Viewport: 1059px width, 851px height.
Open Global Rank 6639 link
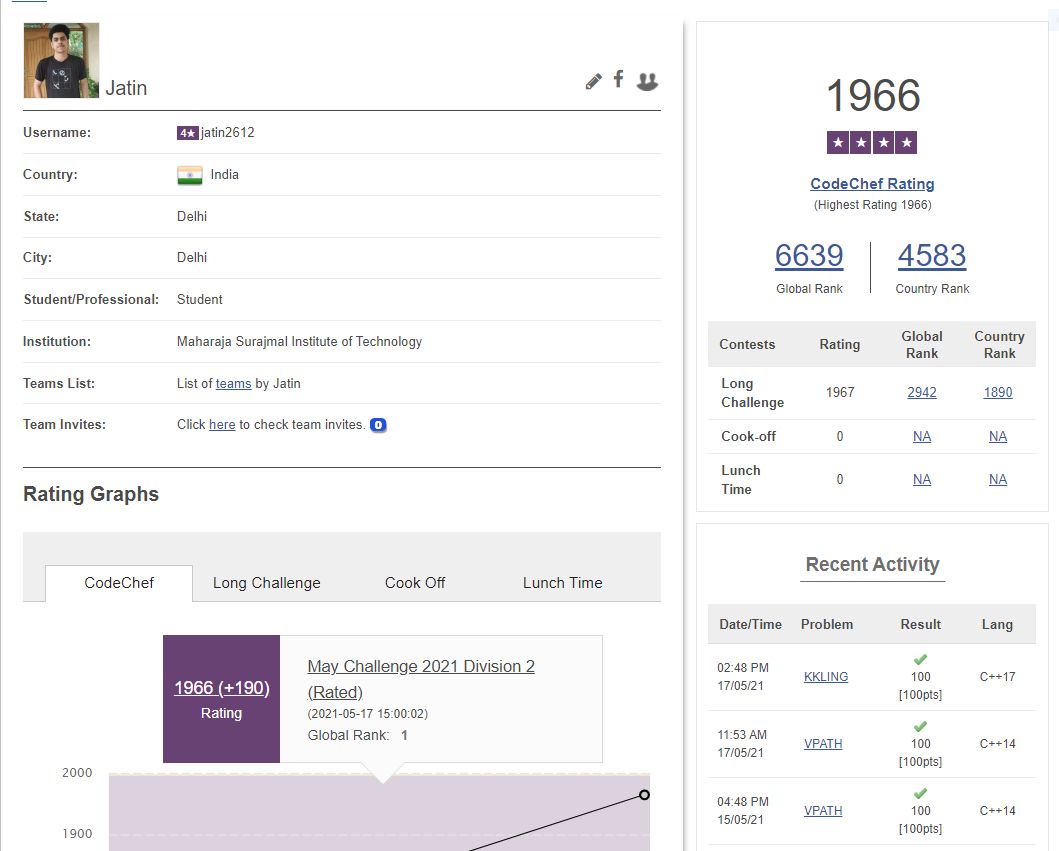tap(809, 256)
